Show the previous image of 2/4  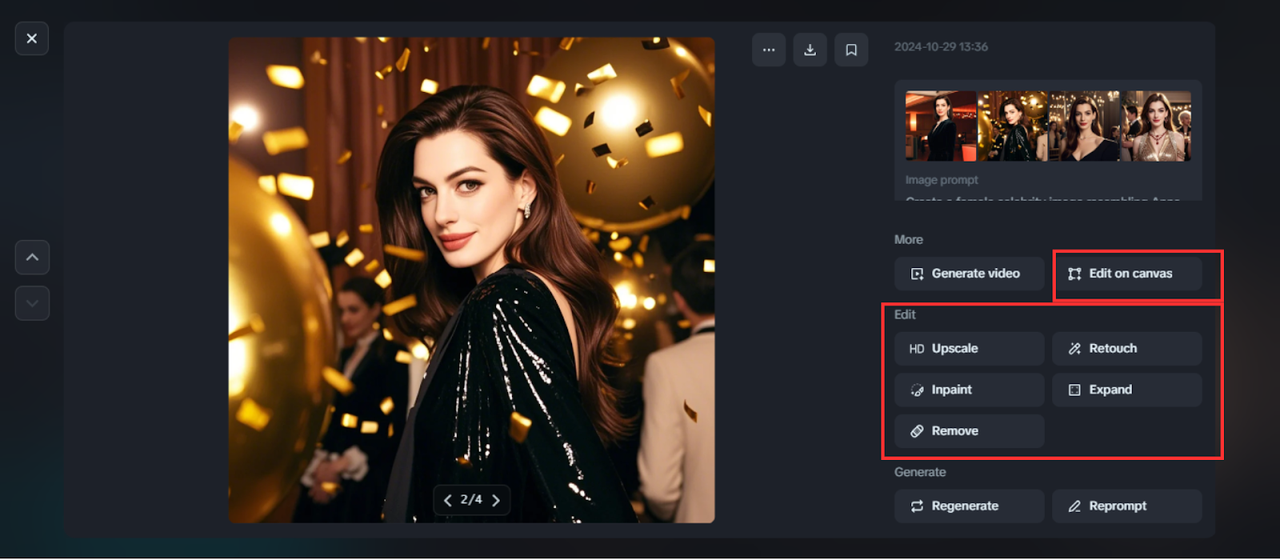448,500
